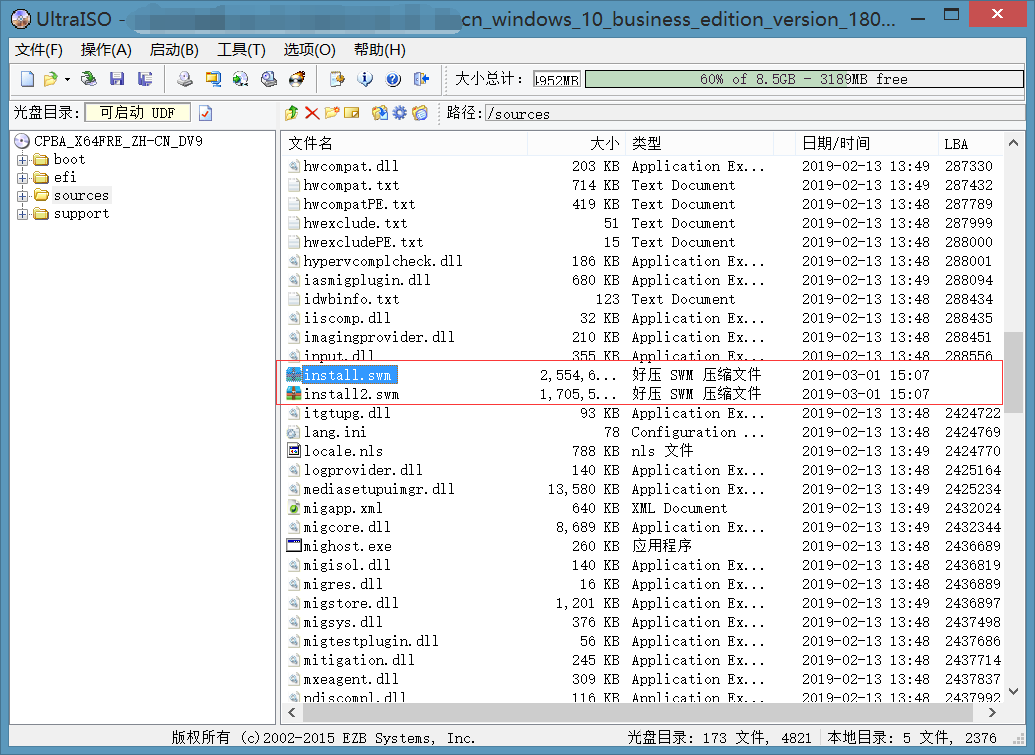Click the file list scroll-up arrow
Viewport: 1035px width, 755px height.
click(1013, 143)
